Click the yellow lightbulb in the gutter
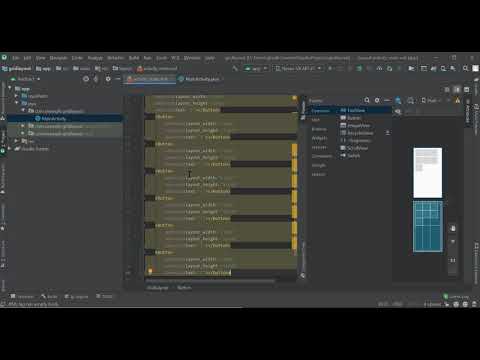The width and height of the screenshot is (480, 360). 150,271
